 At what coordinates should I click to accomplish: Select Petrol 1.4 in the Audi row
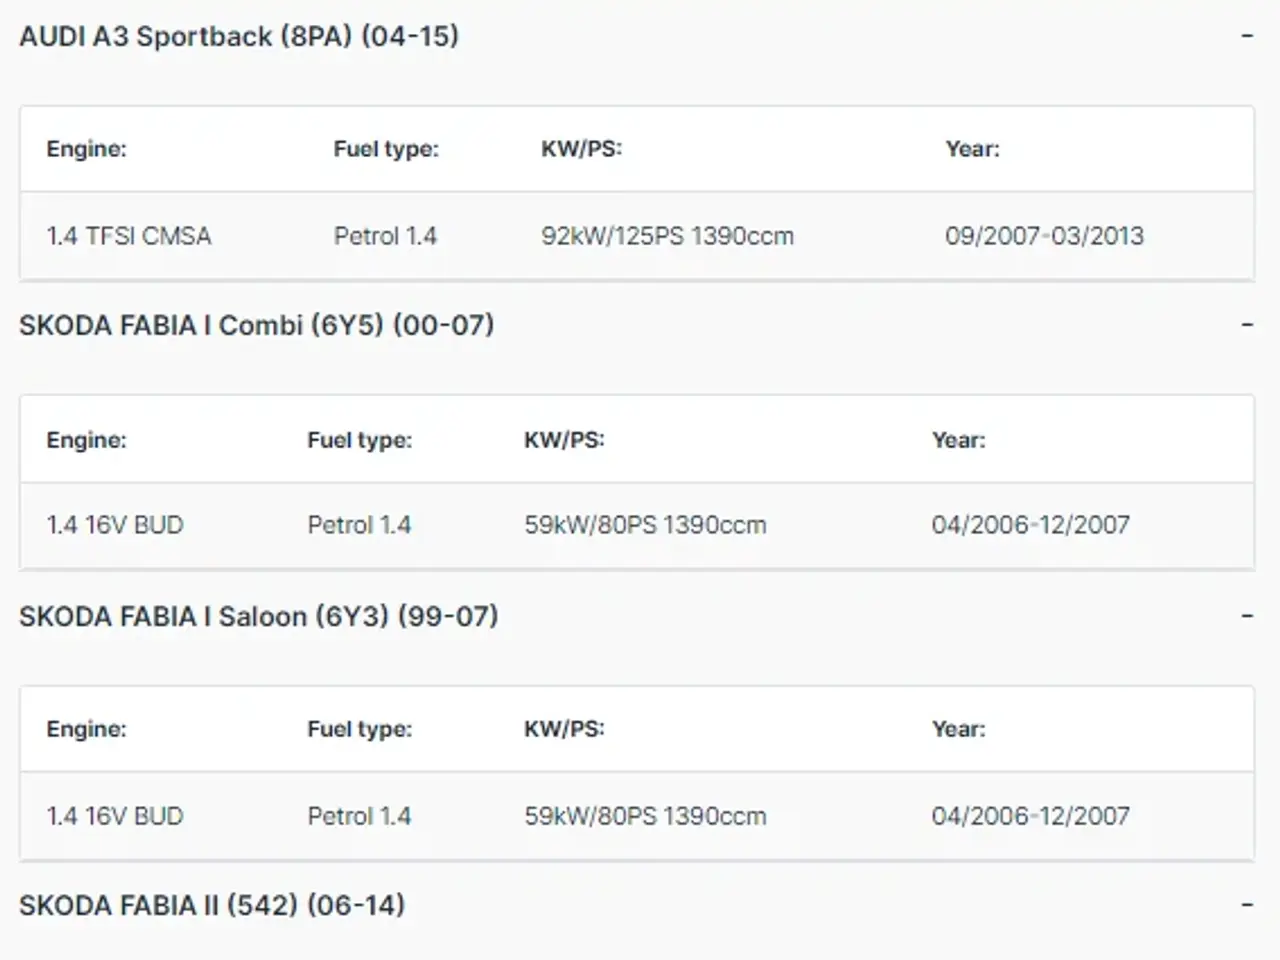[x=385, y=236]
